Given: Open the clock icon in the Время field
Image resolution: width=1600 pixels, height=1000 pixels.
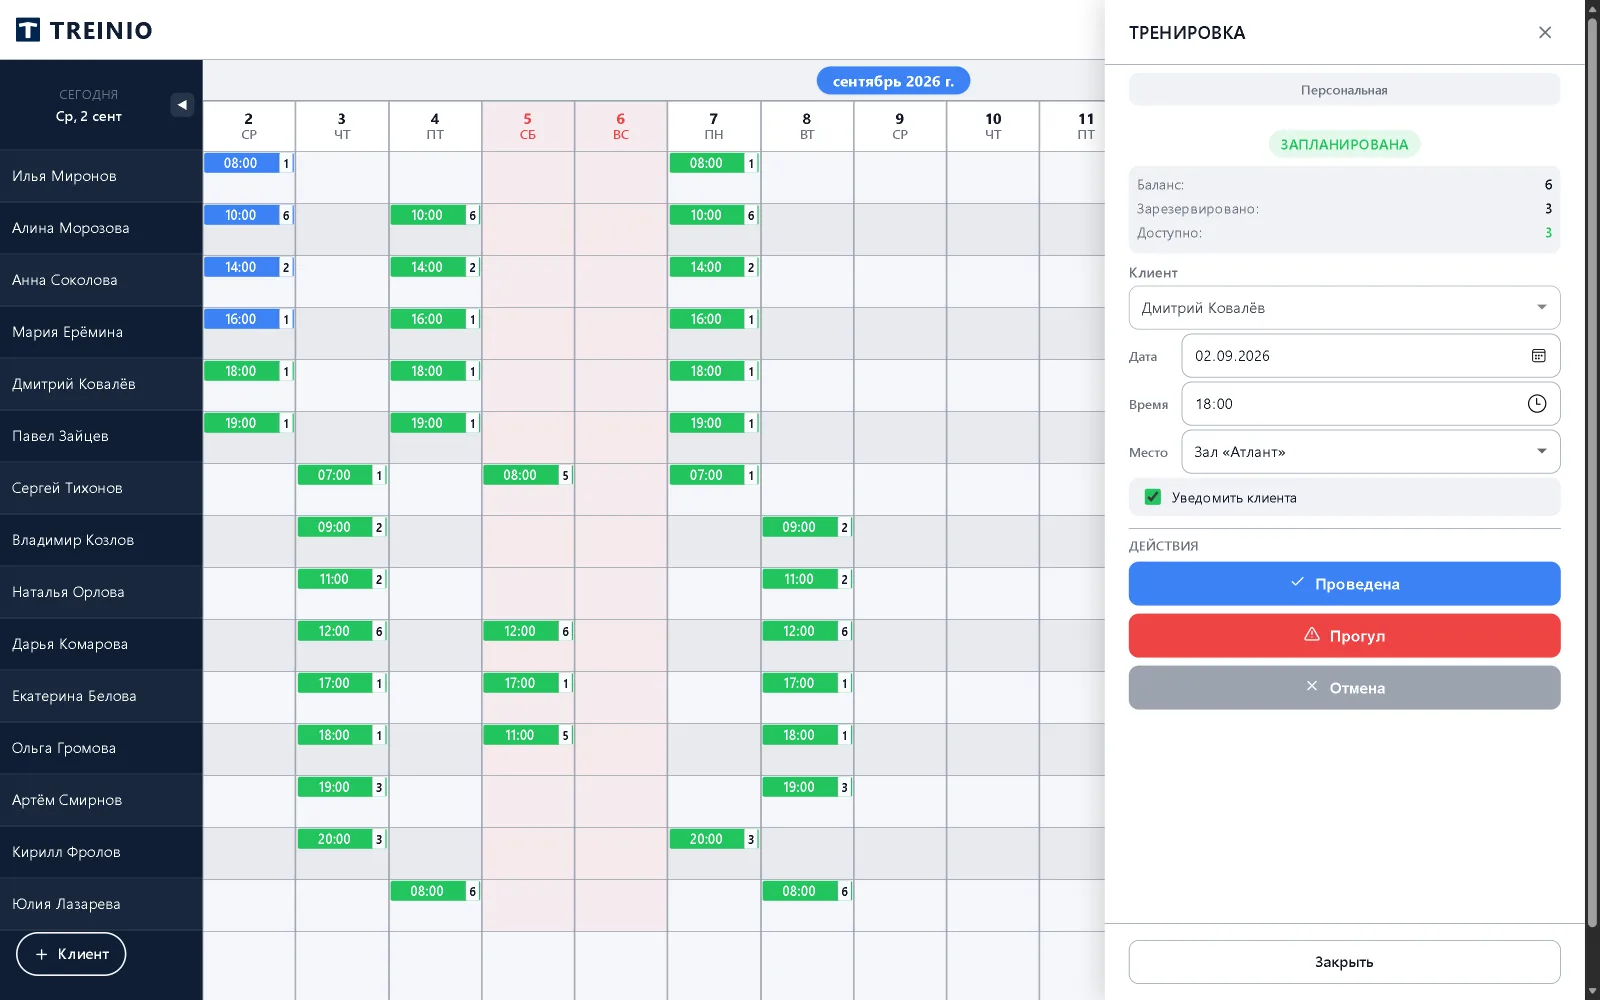Looking at the screenshot, I should coord(1537,404).
